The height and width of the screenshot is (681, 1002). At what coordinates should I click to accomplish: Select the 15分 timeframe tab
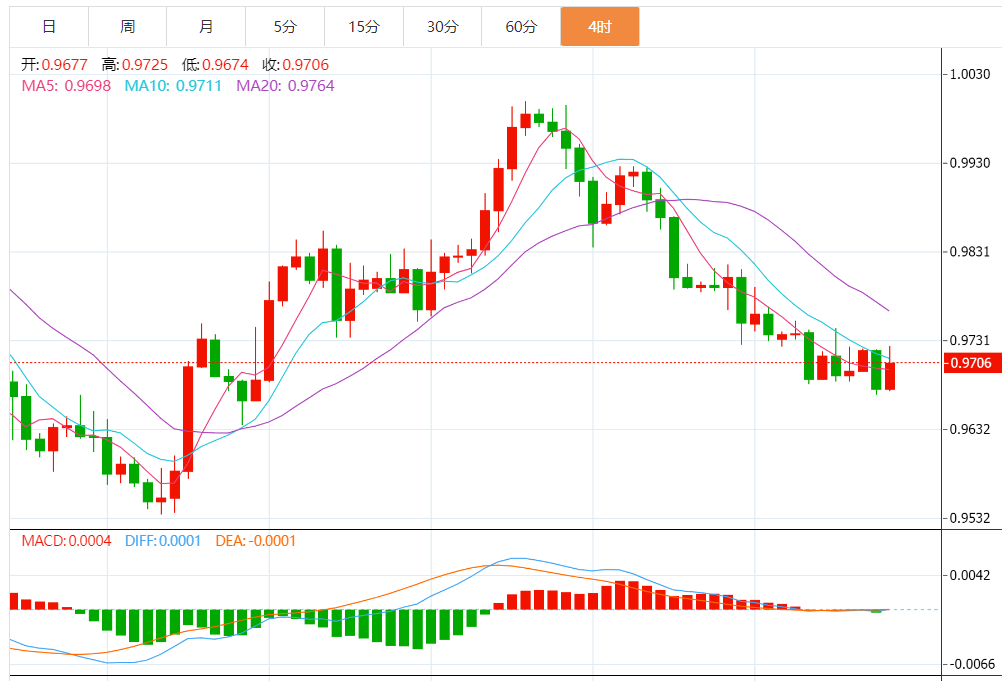pyautogui.click(x=364, y=27)
